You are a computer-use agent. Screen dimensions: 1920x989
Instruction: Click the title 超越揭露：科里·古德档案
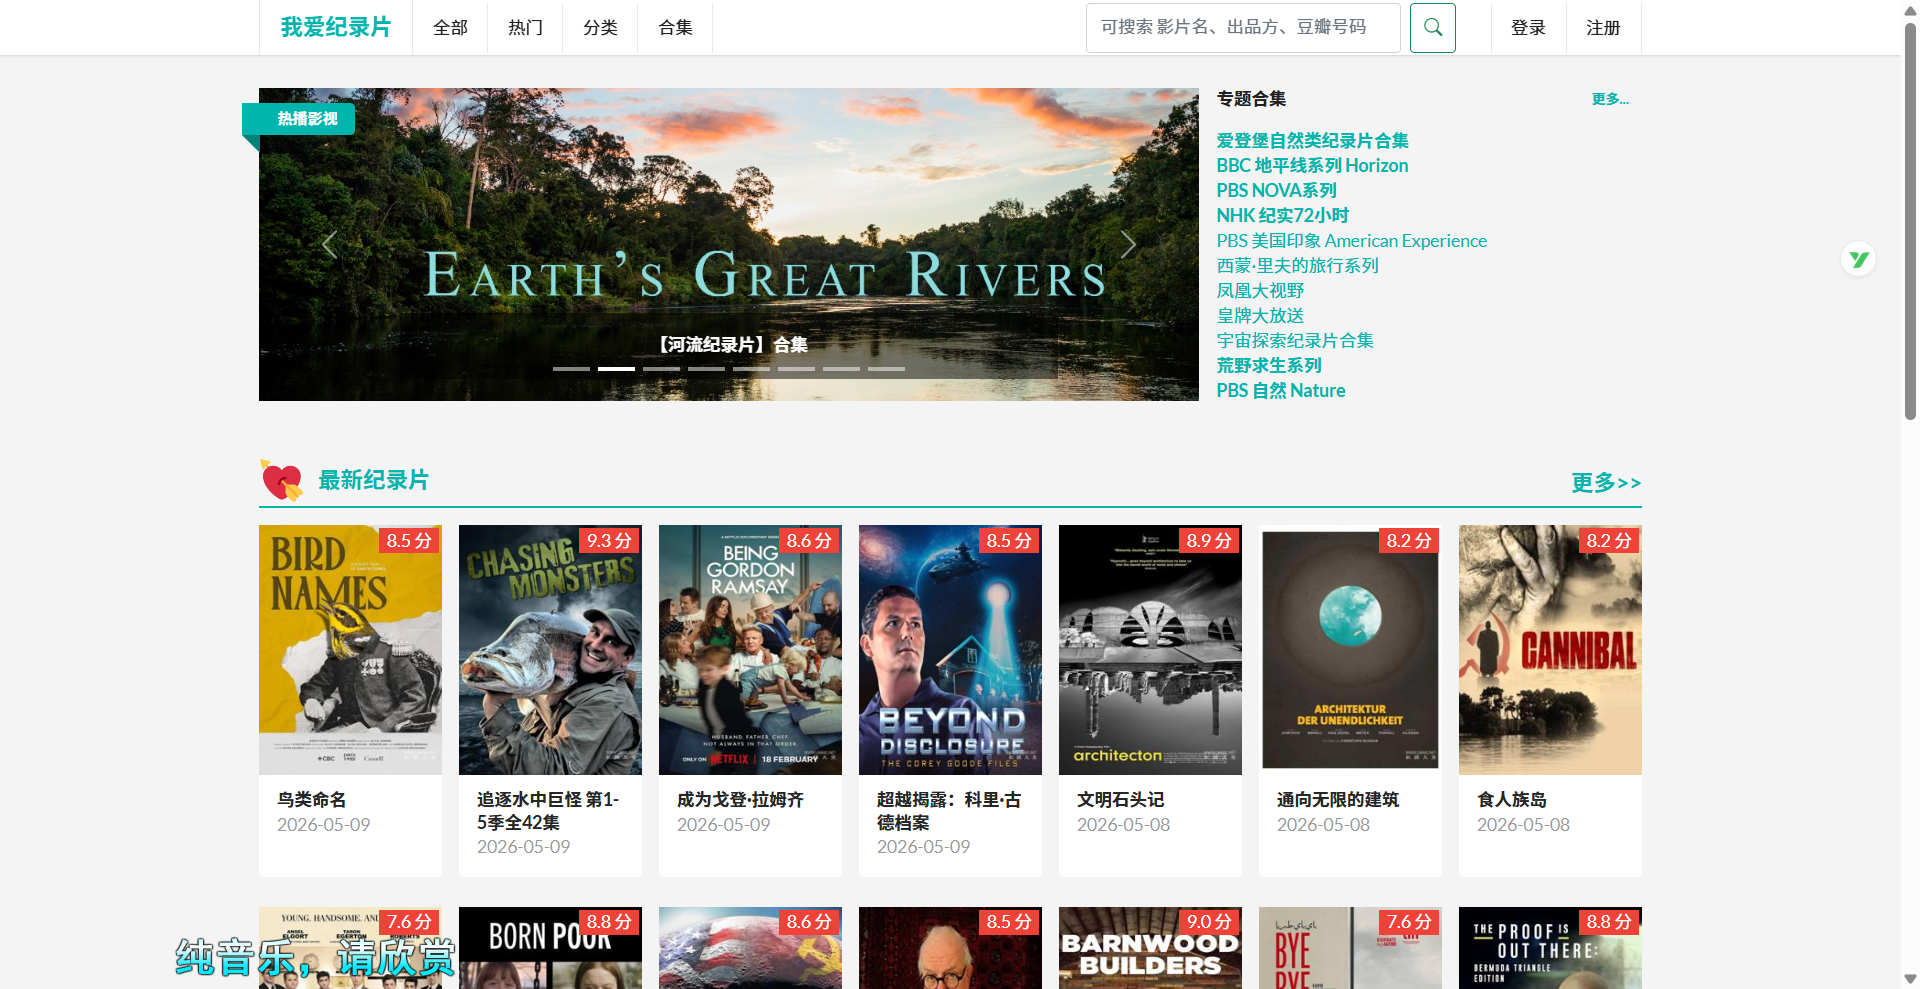click(949, 811)
